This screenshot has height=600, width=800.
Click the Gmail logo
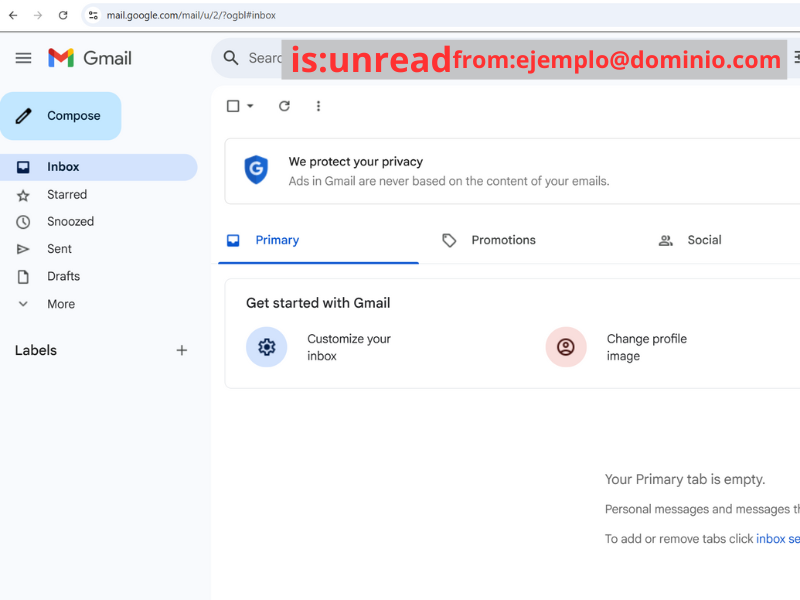[x=90, y=58]
